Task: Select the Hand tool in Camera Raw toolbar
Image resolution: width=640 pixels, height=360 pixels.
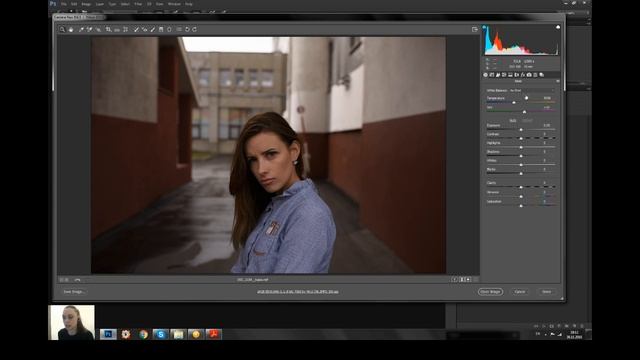Action: [x=71, y=29]
